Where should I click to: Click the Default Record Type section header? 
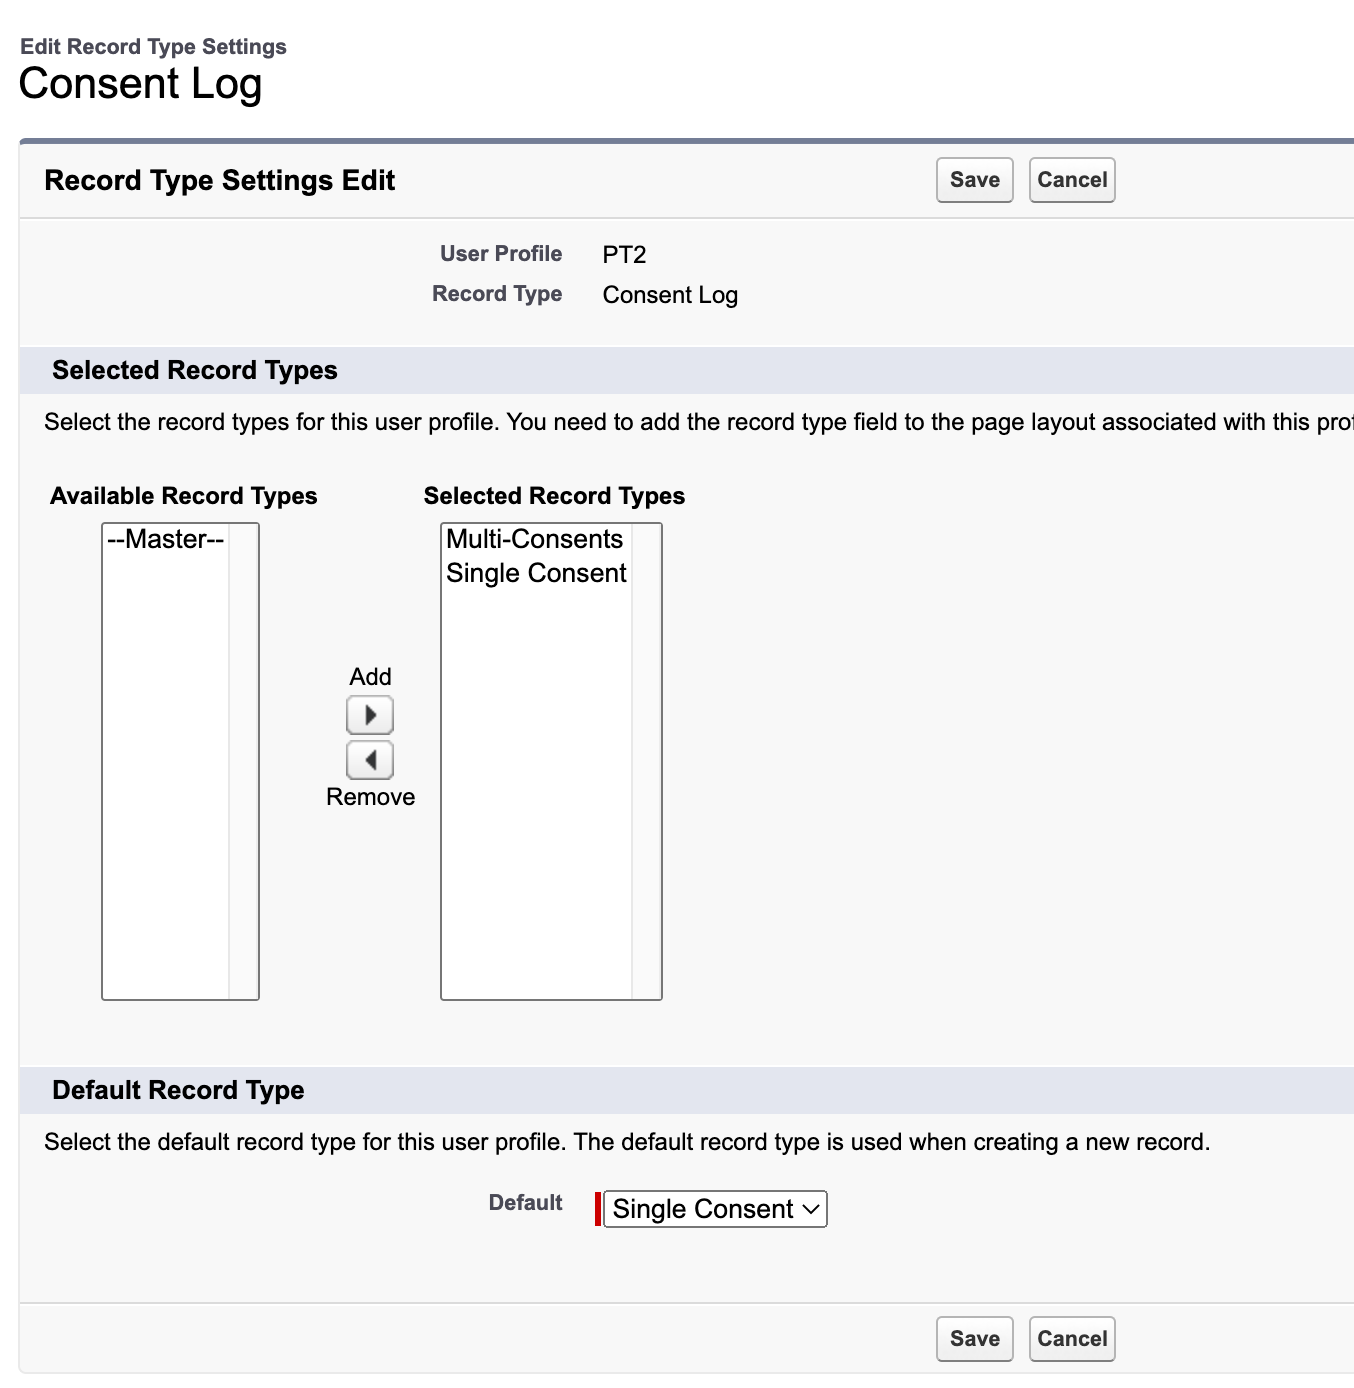click(x=178, y=1090)
